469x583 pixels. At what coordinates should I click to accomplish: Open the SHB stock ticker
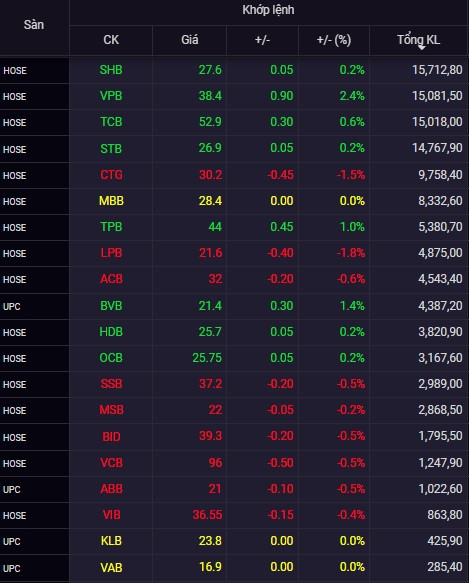tap(111, 70)
